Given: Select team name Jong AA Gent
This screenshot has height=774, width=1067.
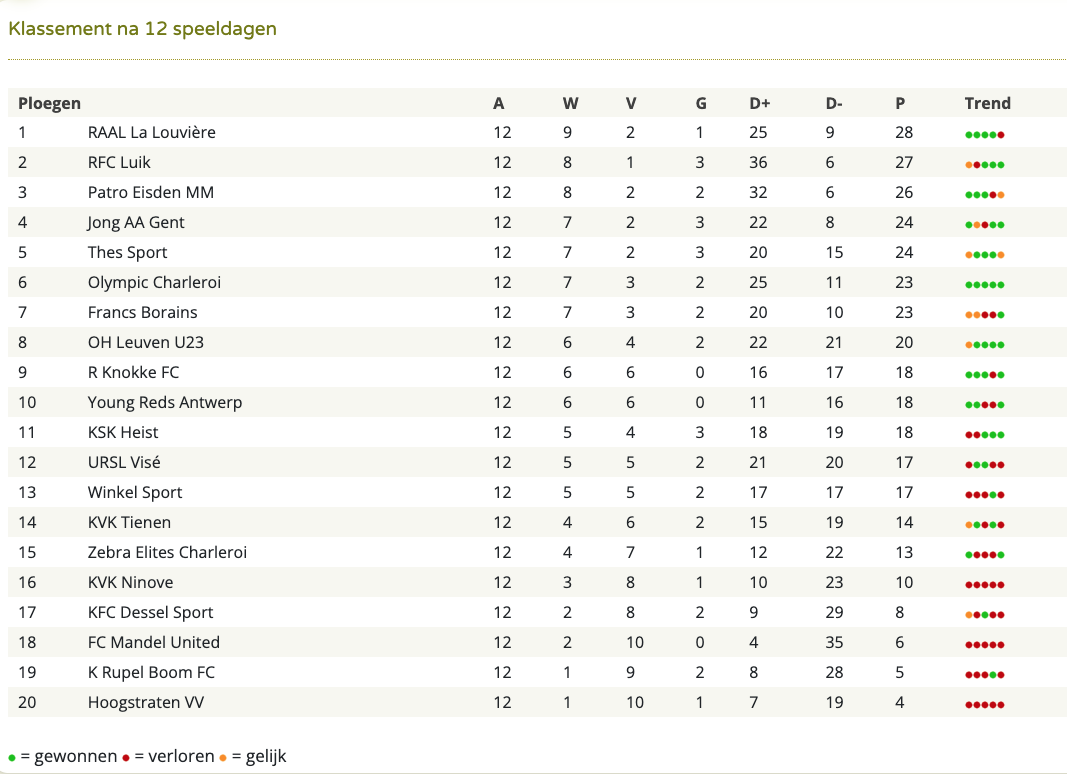Looking at the screenshot, I should click(x=135, y=223).
